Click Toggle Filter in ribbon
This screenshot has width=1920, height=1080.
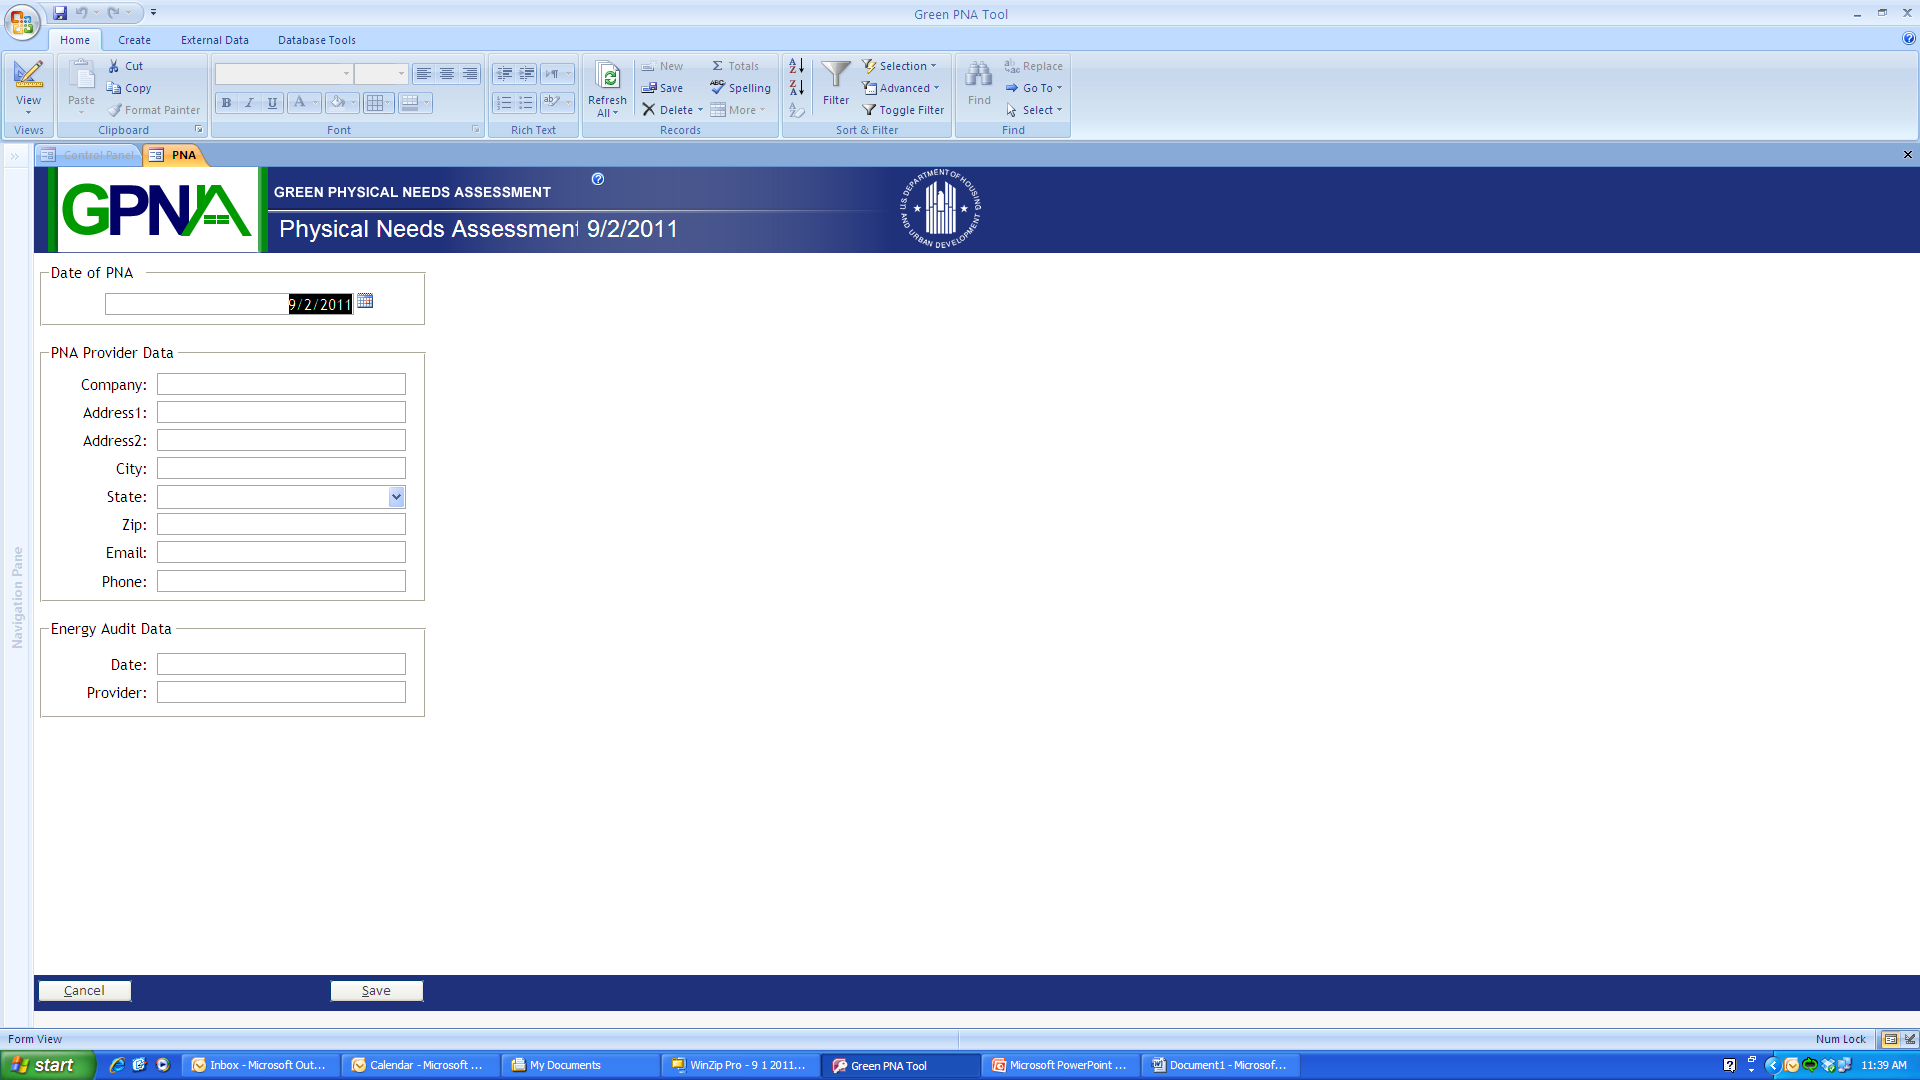pos(903,110)
